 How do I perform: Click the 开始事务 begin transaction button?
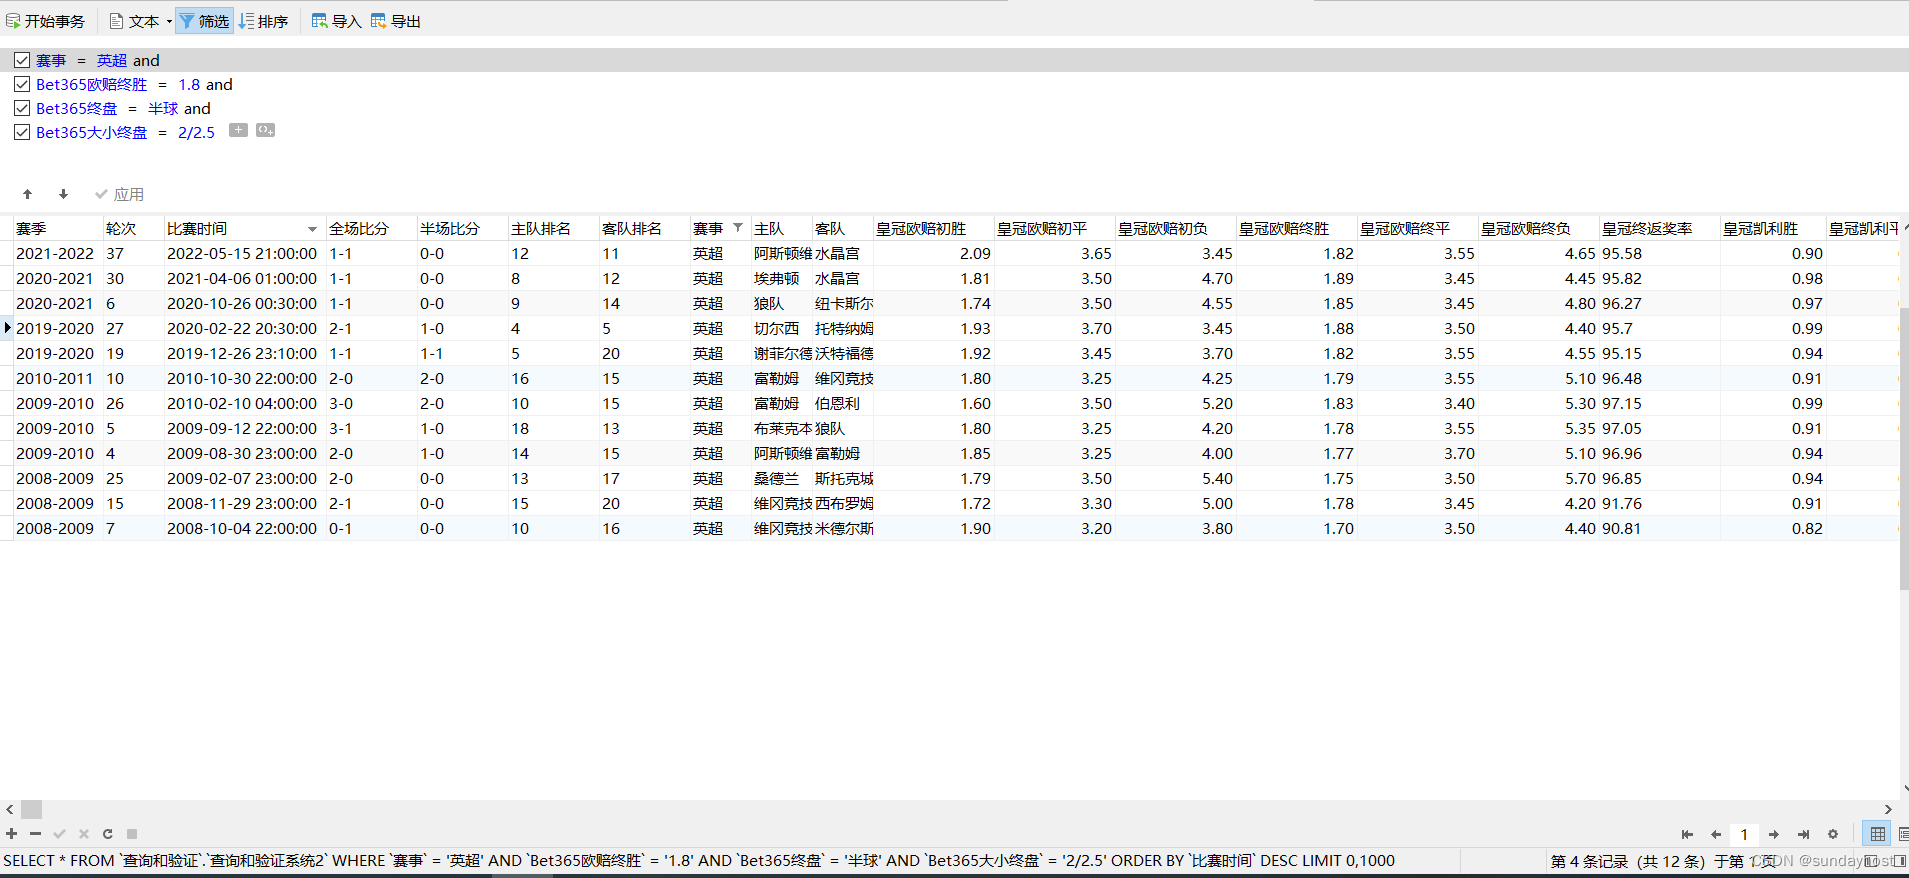(x=46, y=21)
